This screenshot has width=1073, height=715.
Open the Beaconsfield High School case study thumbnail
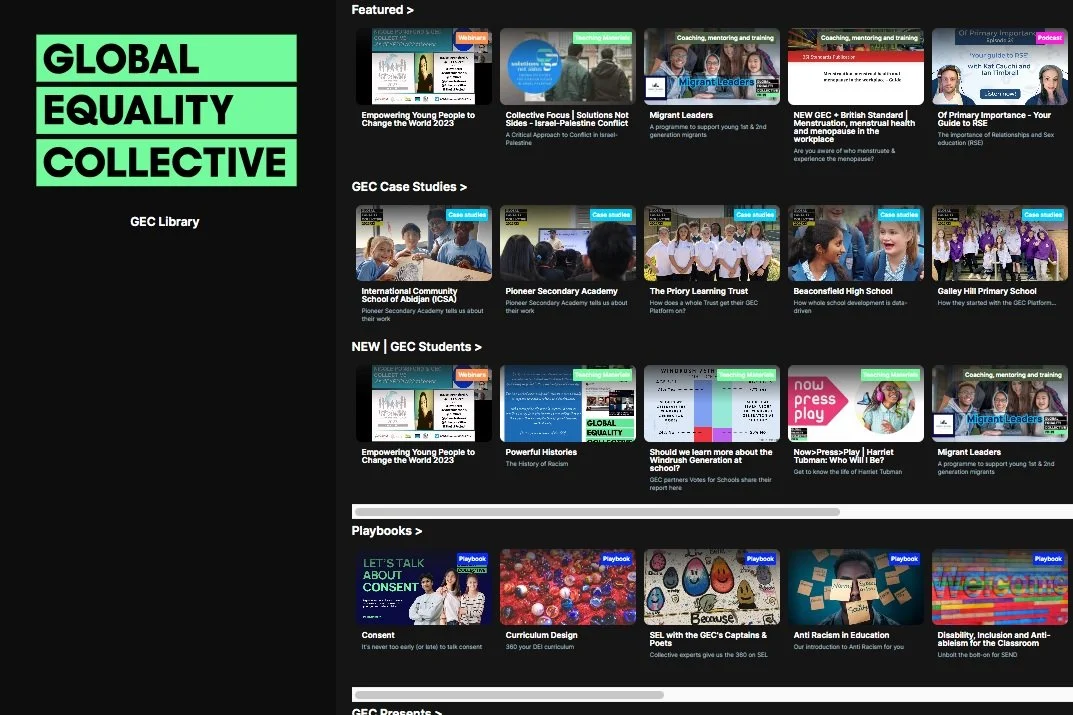(x=855, y=242)
